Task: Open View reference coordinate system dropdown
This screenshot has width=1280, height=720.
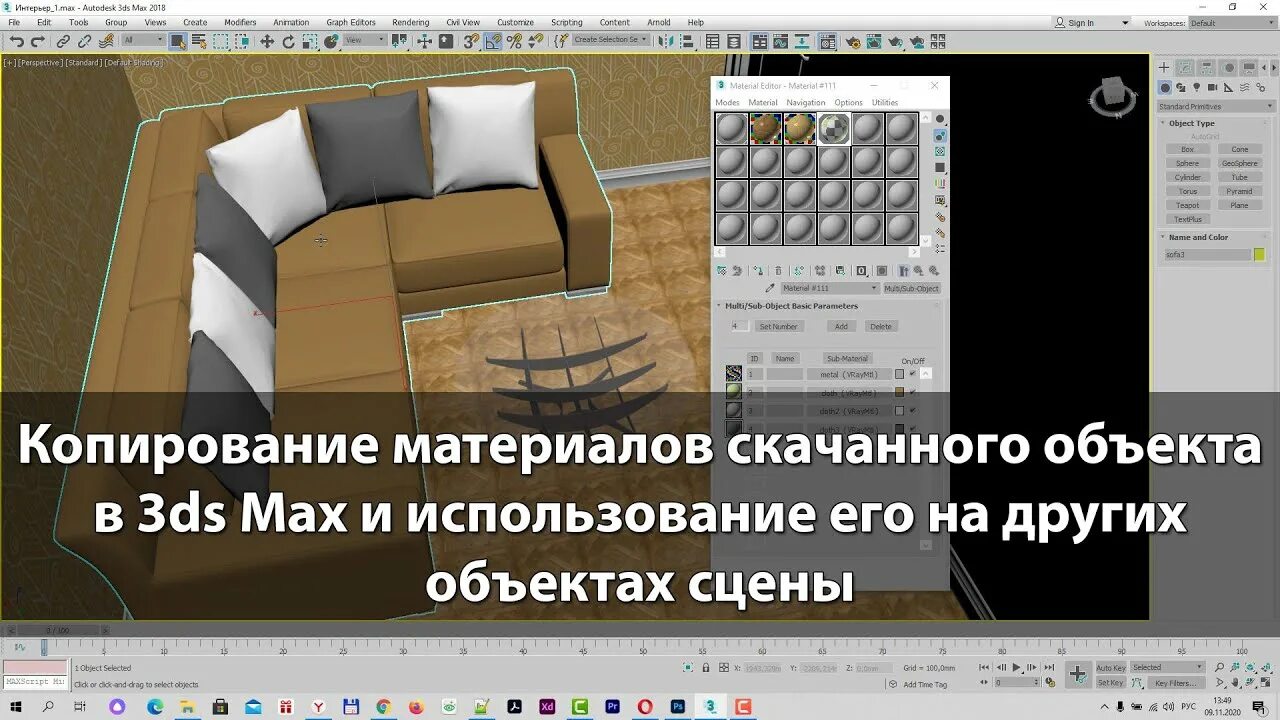Action: 365,40
